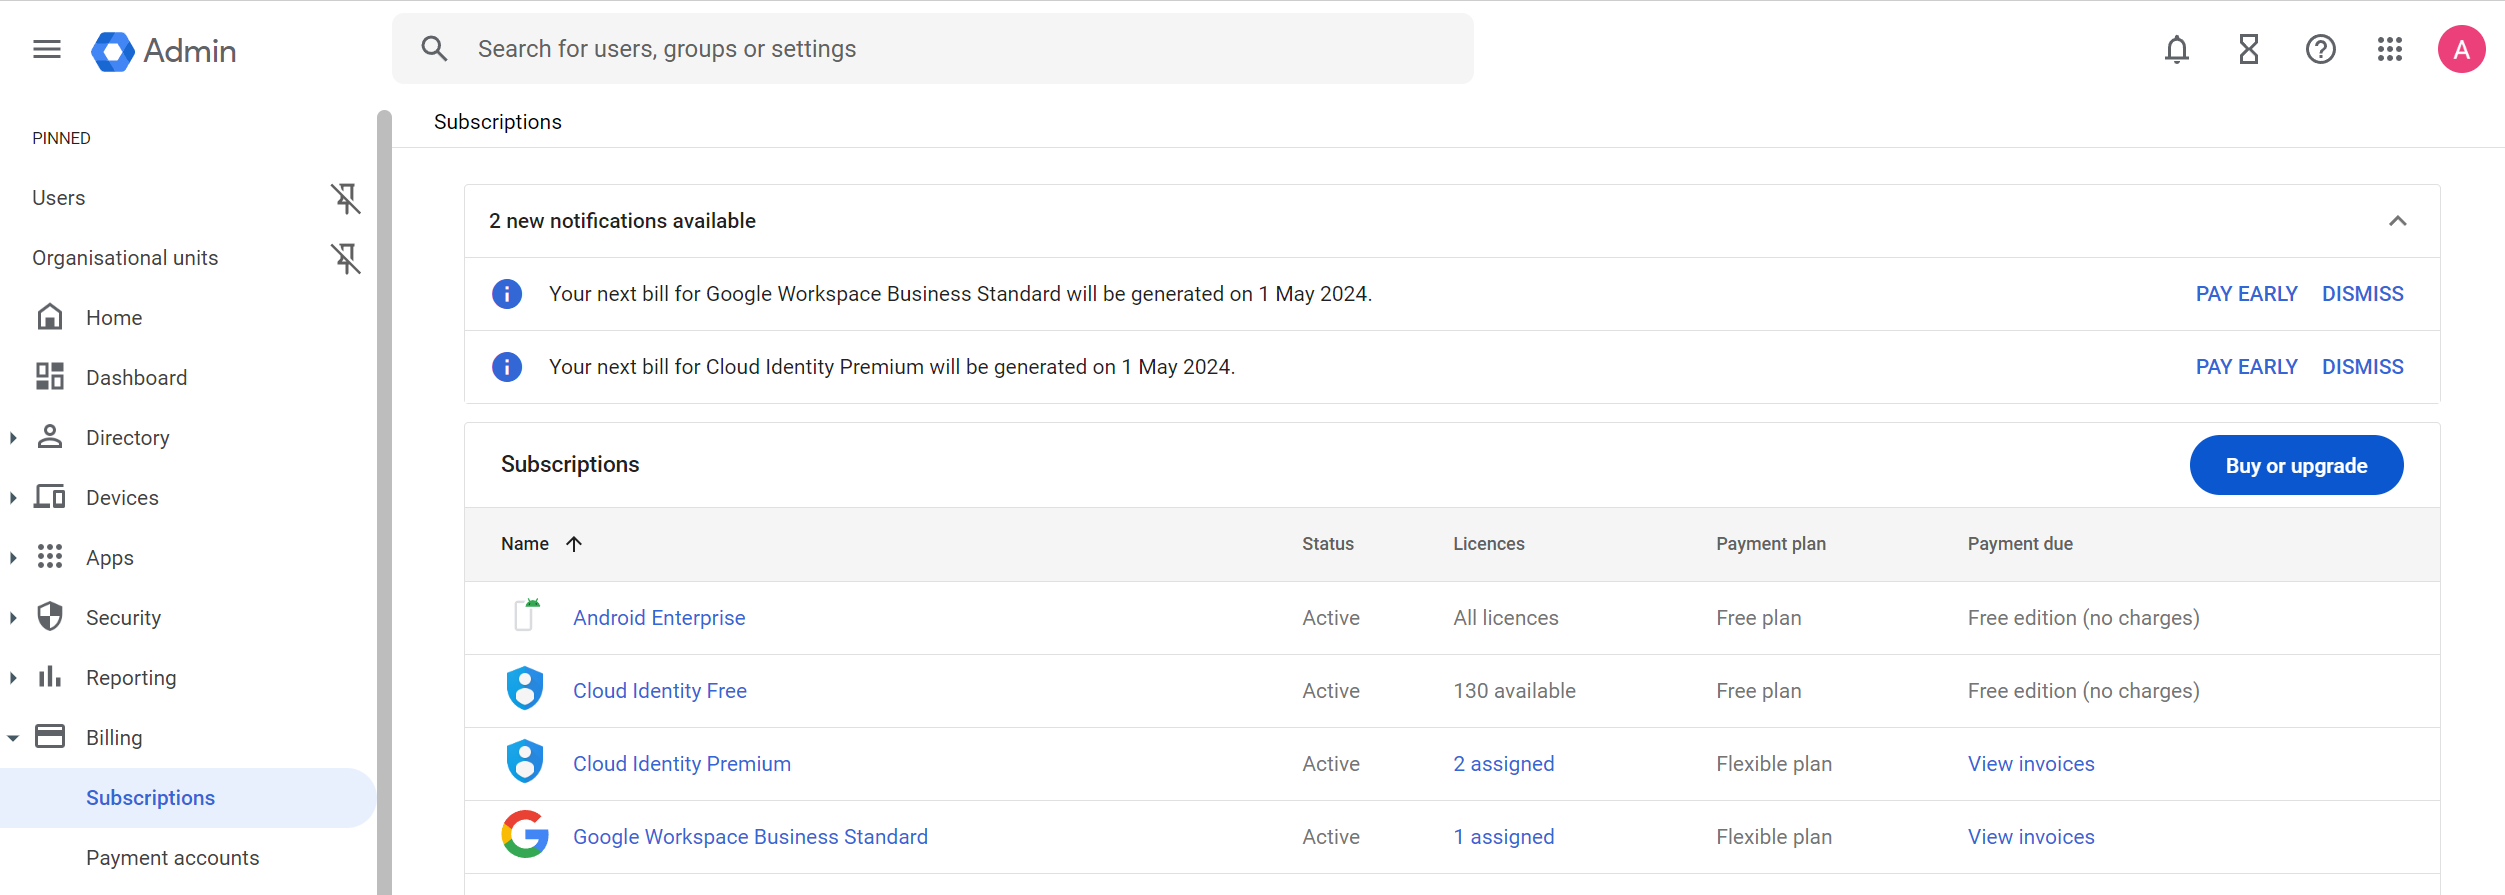This screenshot has height=895, width=2505.
Task: Open the tasks hourglass icon
Action: coord(2248,49)
